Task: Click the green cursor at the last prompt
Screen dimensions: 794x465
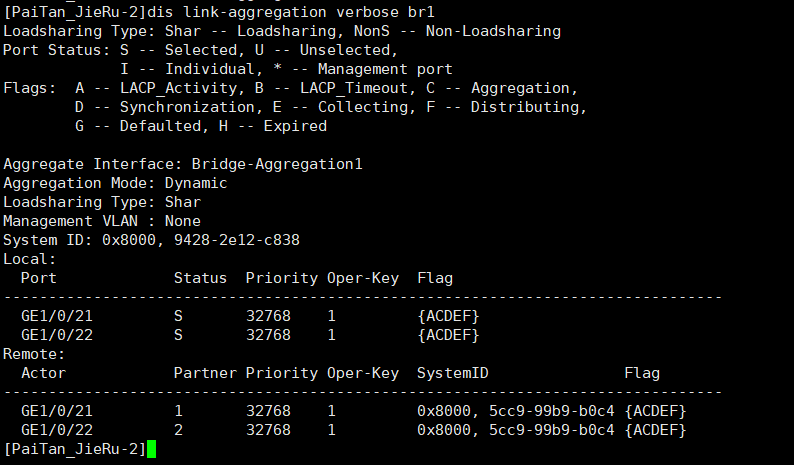Action: tap(151, 448)
